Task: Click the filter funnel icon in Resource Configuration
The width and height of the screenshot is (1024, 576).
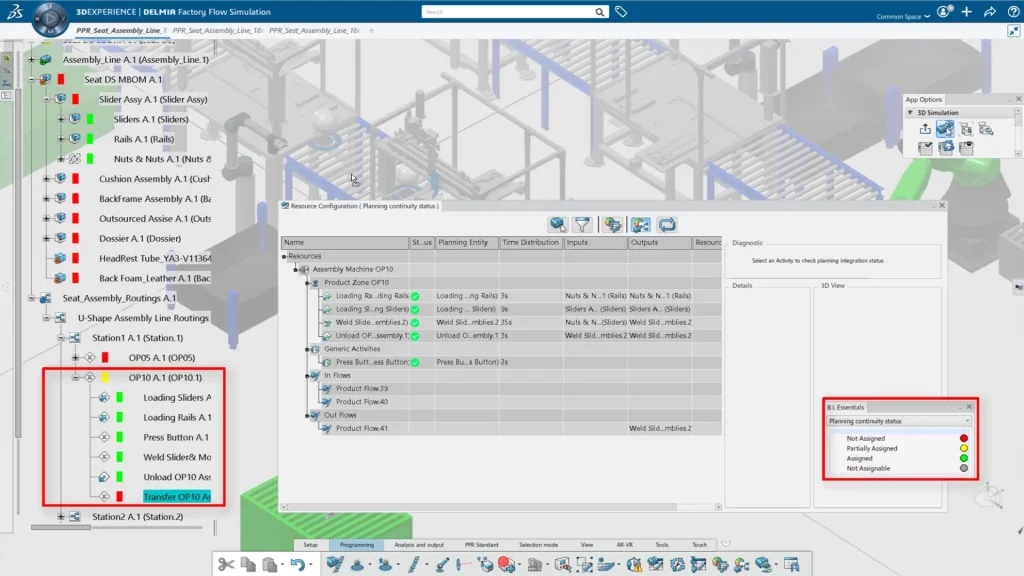Action: [582, 225]
